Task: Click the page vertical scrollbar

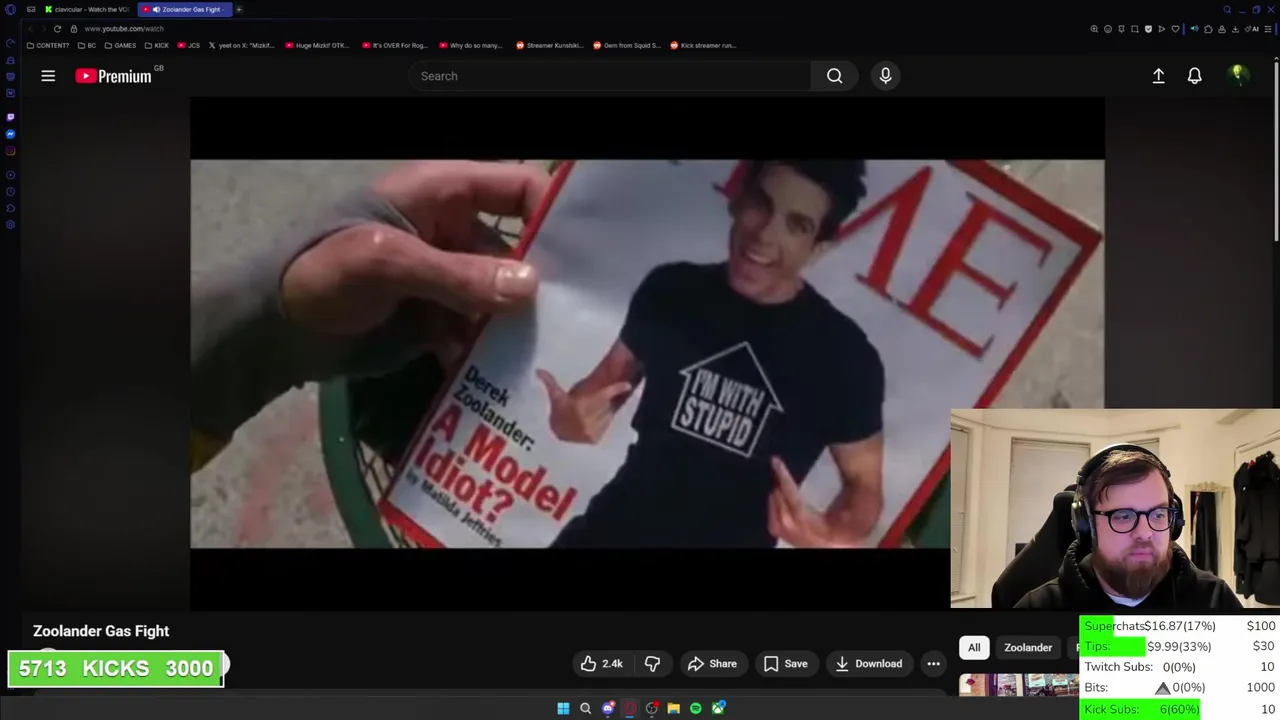Action: [1276, 150]
